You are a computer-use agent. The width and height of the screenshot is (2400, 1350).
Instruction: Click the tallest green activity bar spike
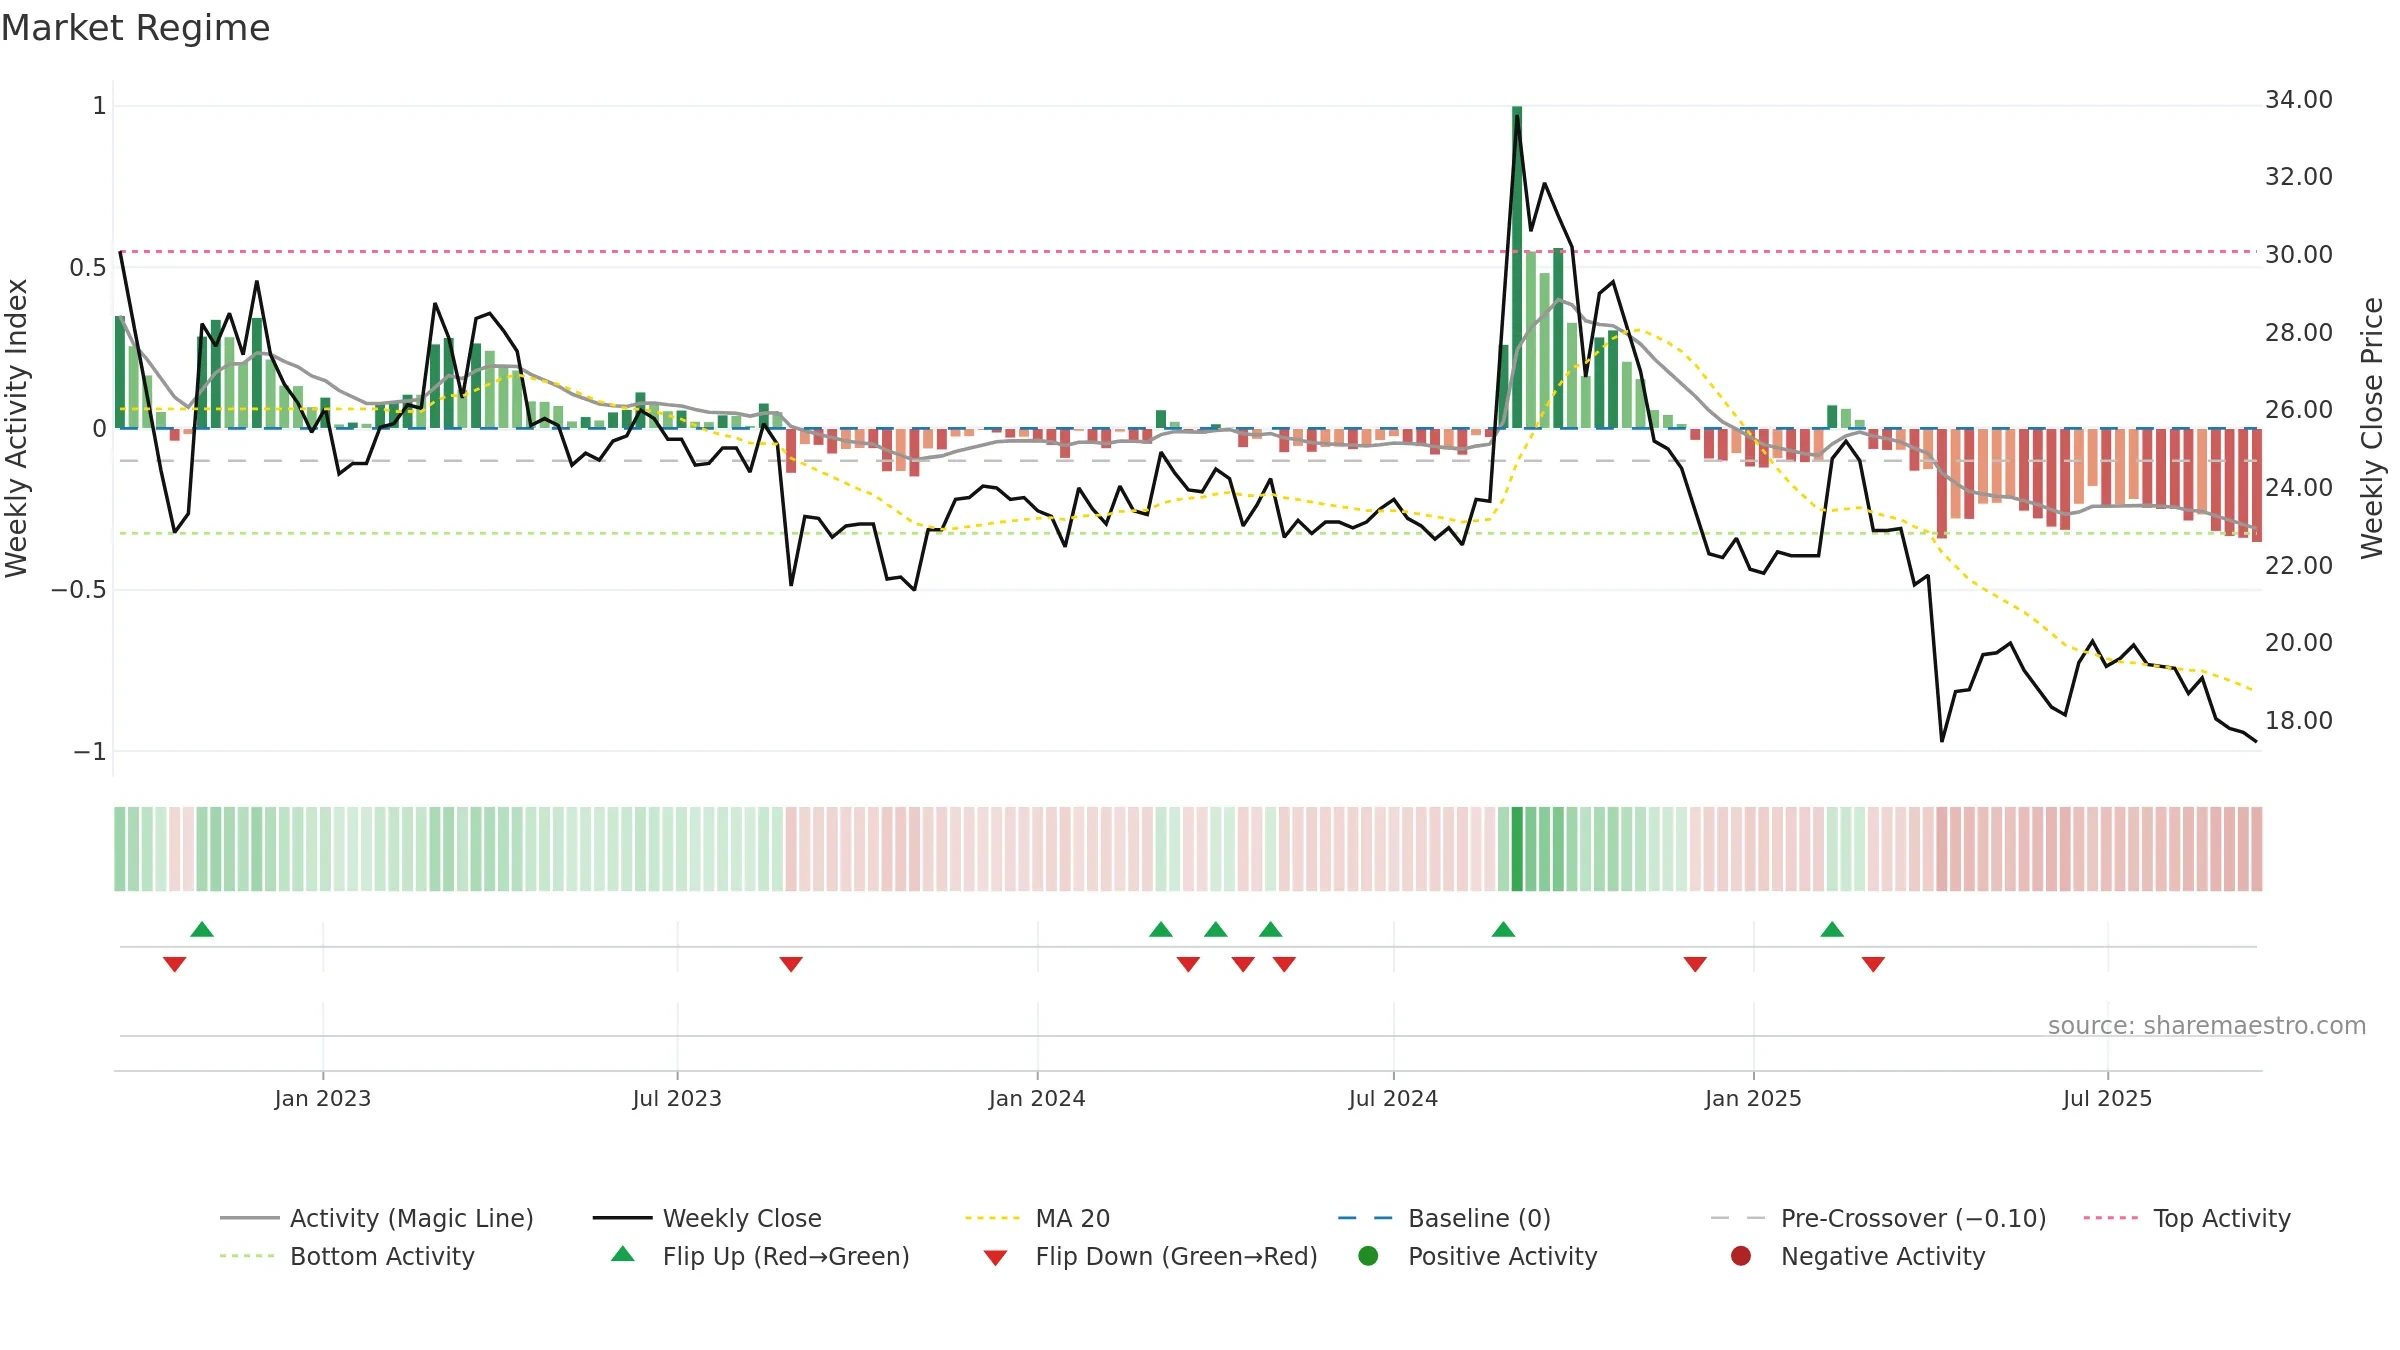pos(1517,267)
